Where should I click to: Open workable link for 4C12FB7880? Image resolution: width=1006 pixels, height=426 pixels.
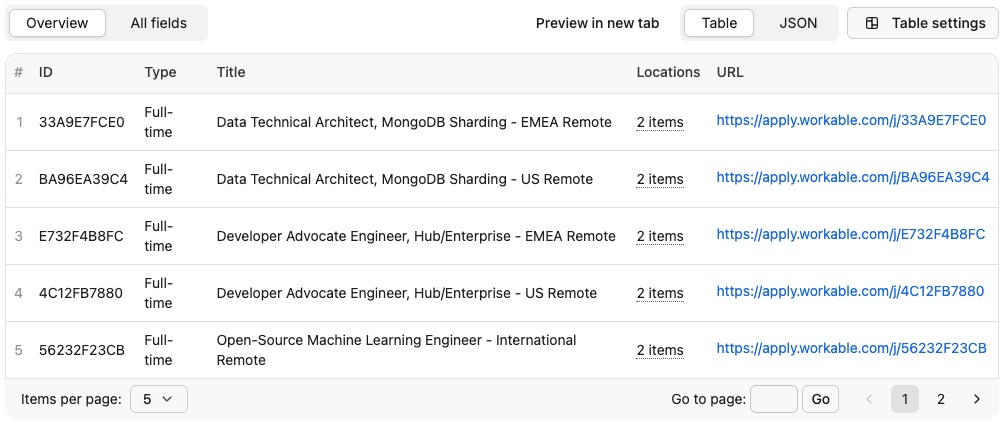click(x=850, y=292)
